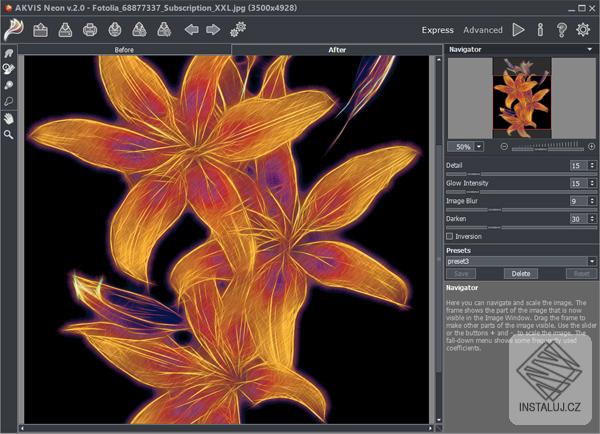This screenshot has width=600, height=434.
Task: Select the history brush tool
Action: click(8, 69)
